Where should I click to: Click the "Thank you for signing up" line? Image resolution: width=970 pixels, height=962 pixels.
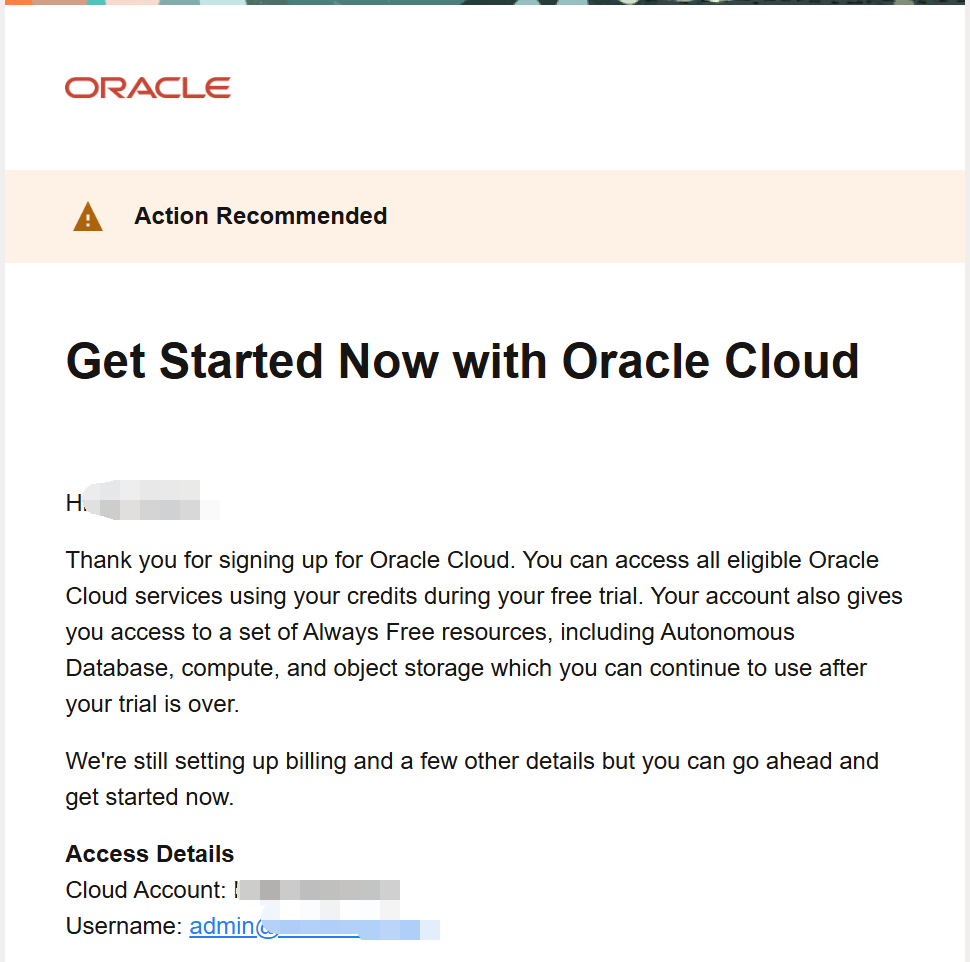pyautogui.click(x=472, y=560)
